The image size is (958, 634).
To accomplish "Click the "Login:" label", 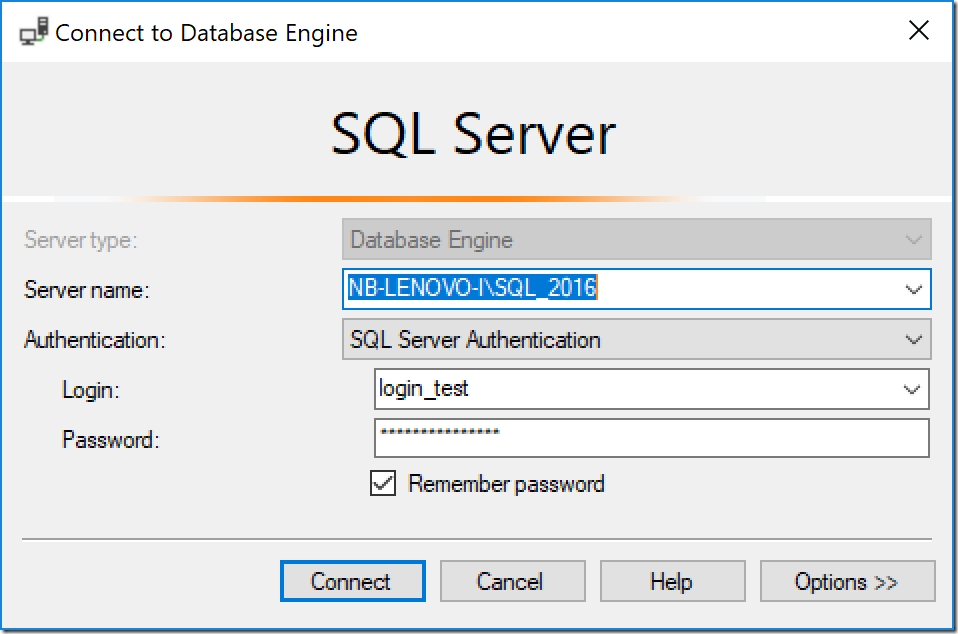I will point(91,390).
